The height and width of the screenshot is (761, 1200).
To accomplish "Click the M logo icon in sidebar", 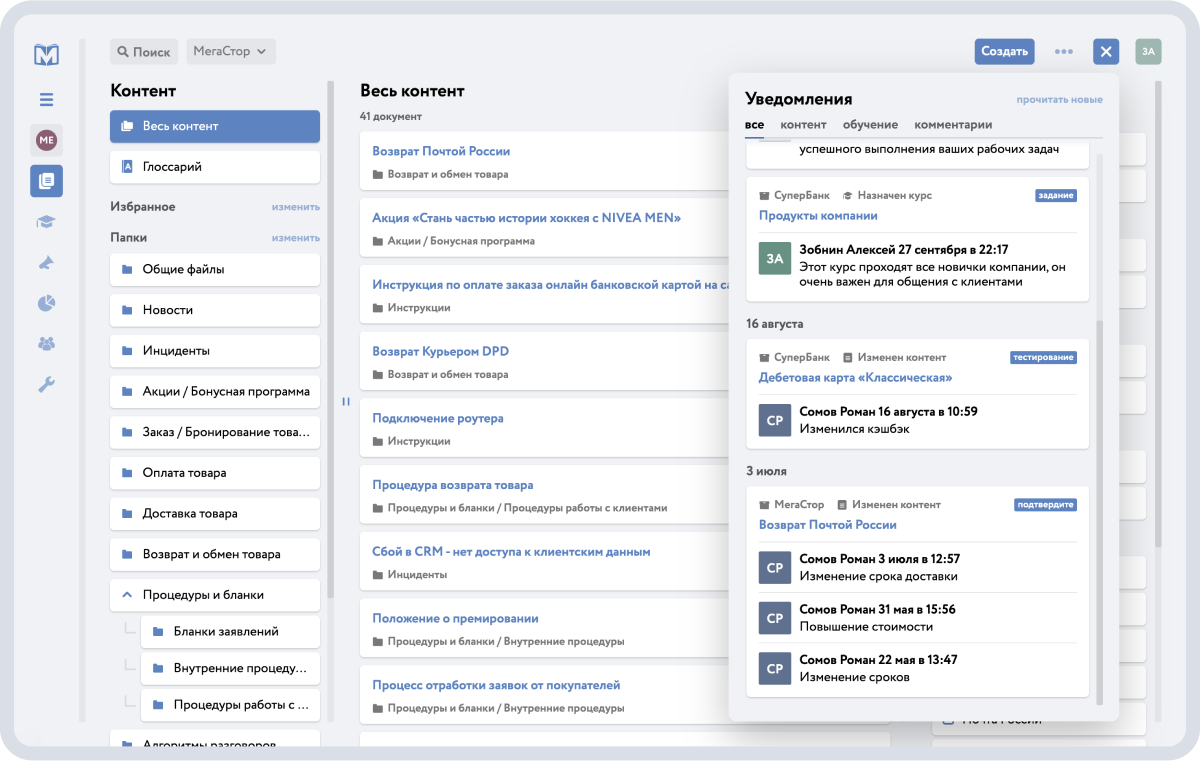I will click(46, 54).
